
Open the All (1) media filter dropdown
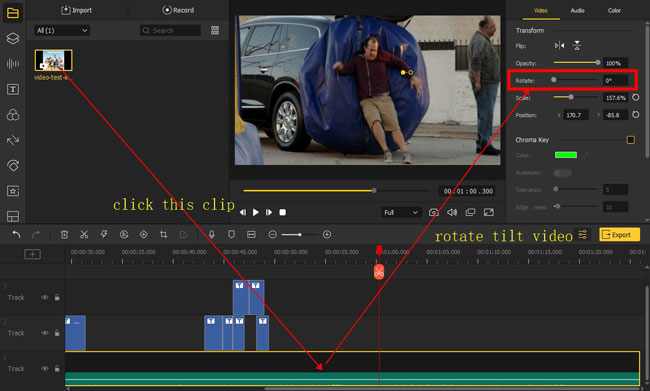(62, 30)
